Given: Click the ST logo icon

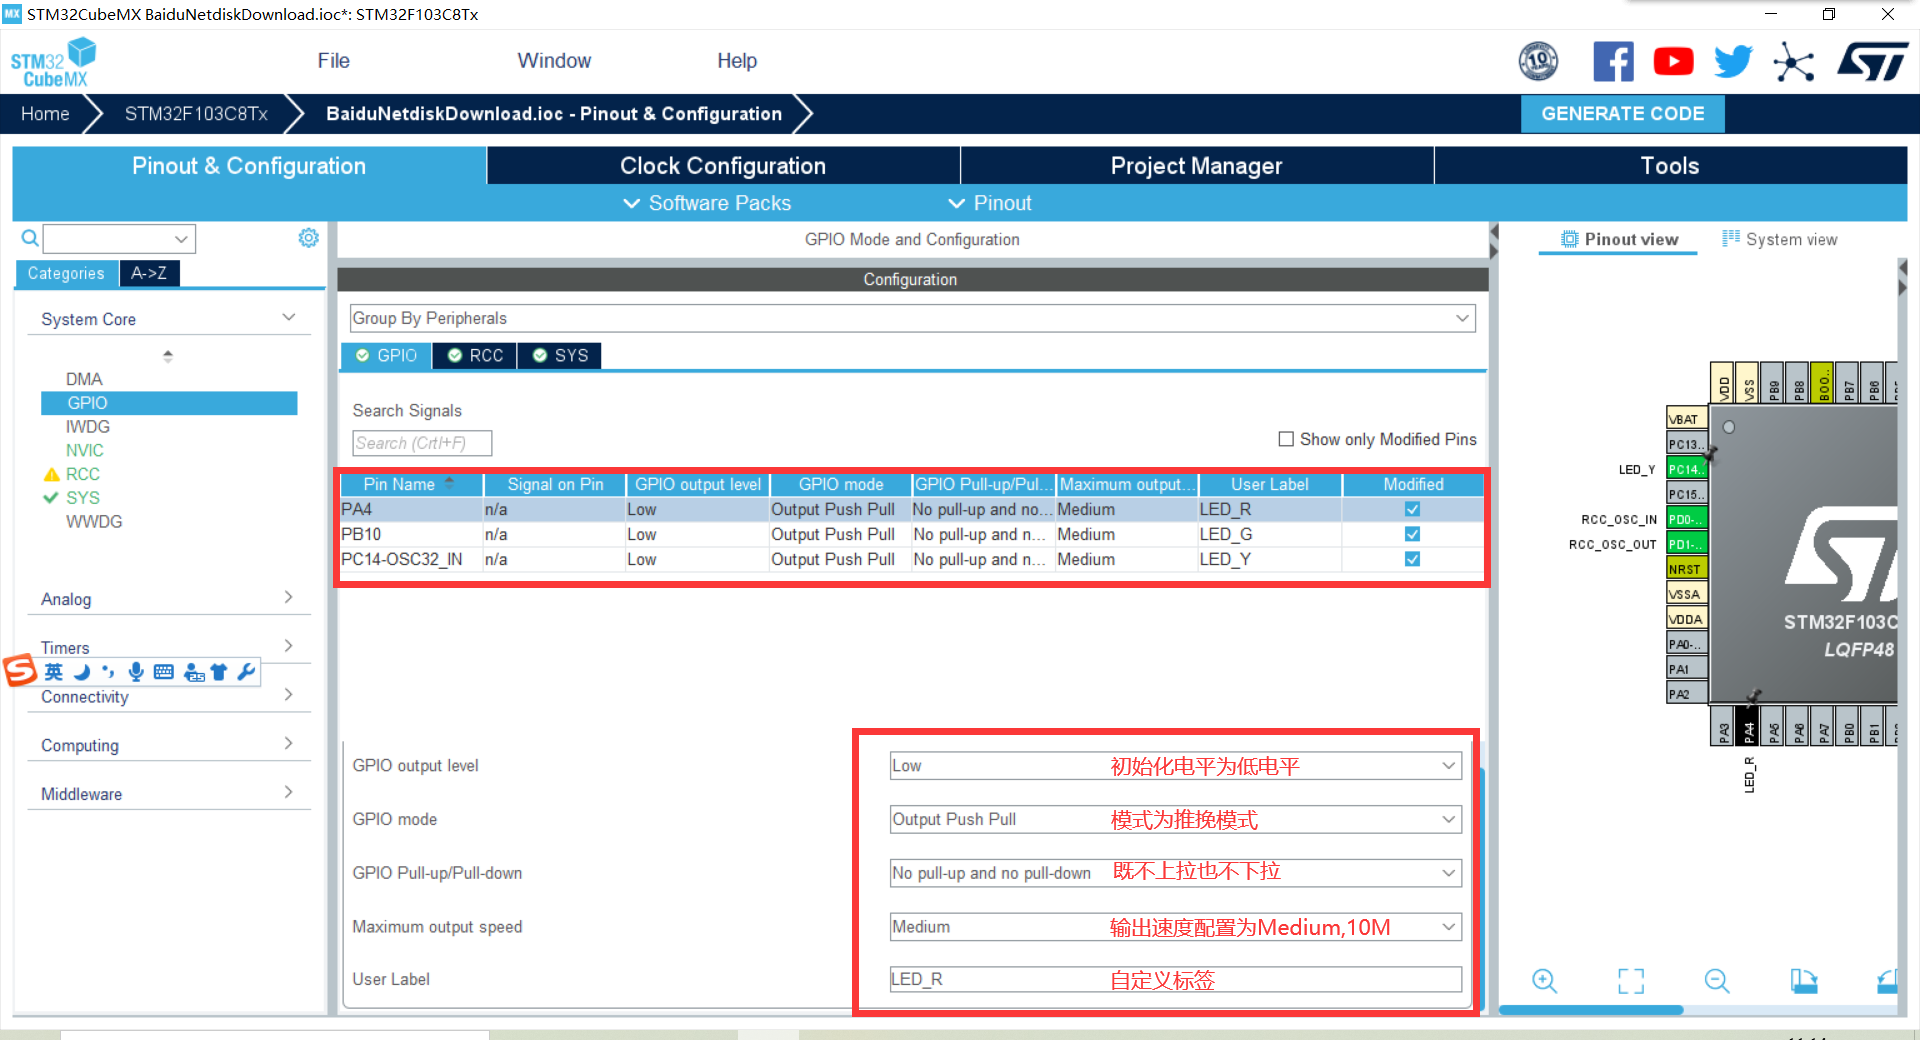Looking at the screenshot, I should [x=1872, y=62].
